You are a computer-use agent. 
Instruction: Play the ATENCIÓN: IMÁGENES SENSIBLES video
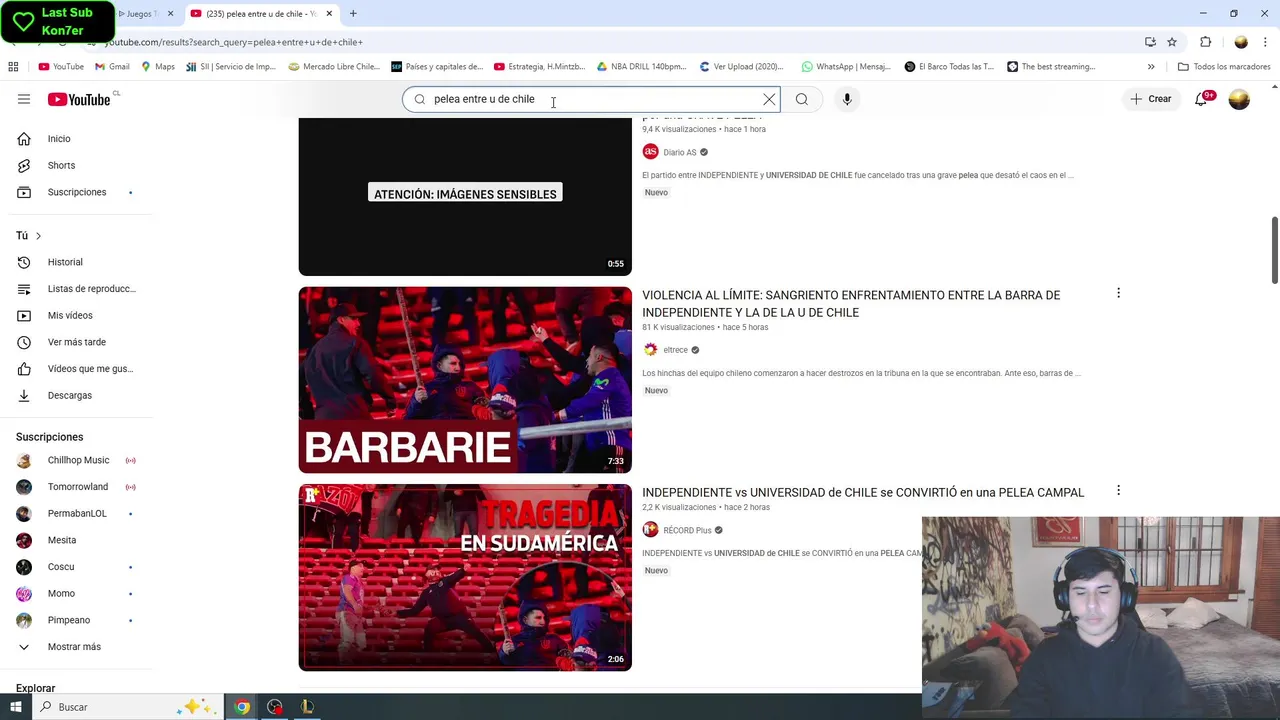point(465,197)
